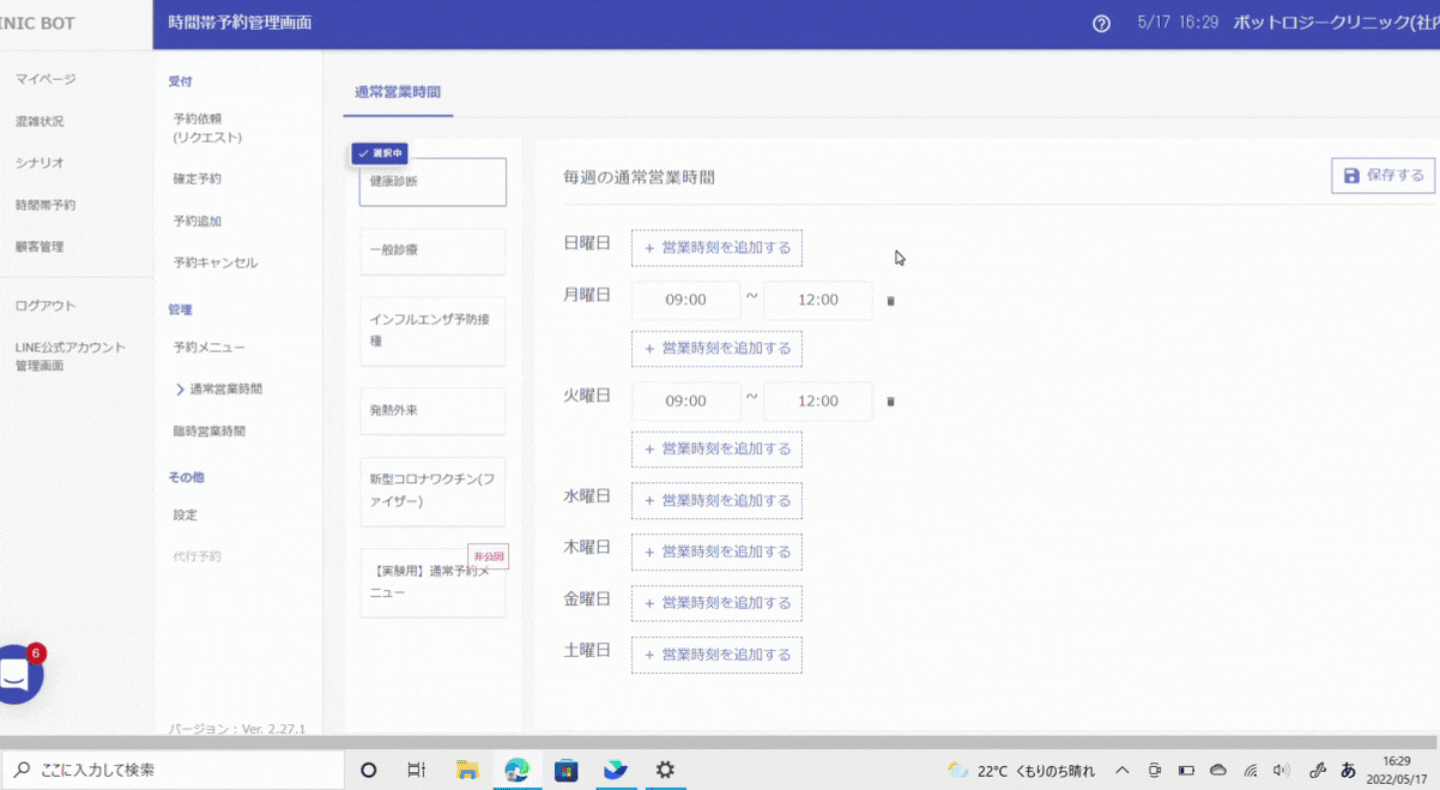Open Microsoft Edge from the taskbar

pos(517,770)
